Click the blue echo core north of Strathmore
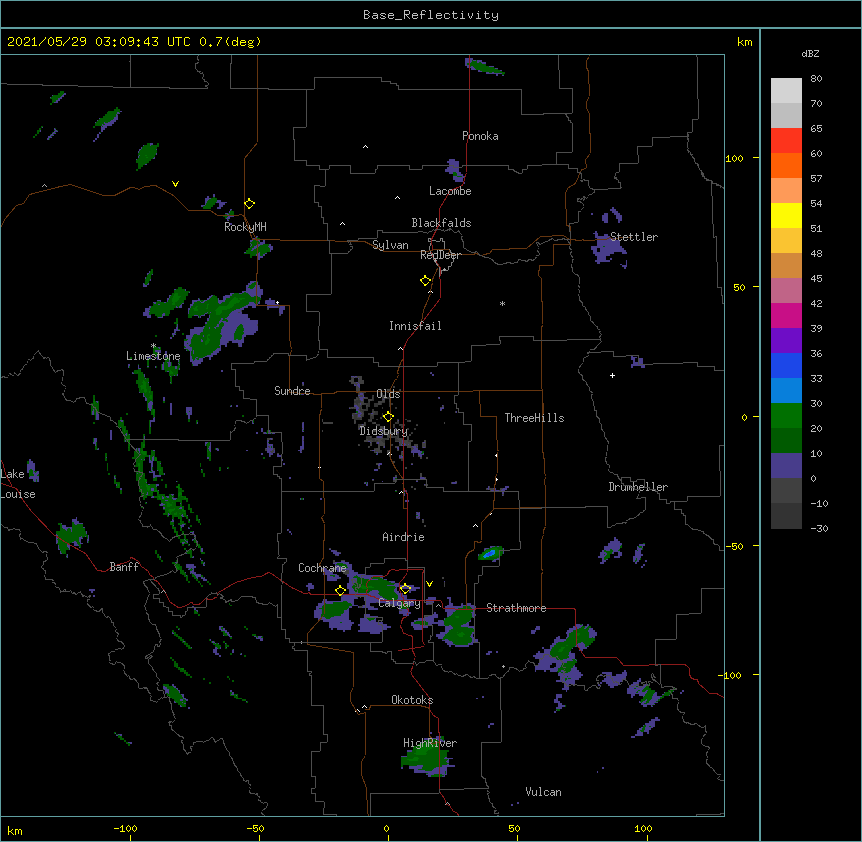The image size is (862, 842). click(492, 552)
